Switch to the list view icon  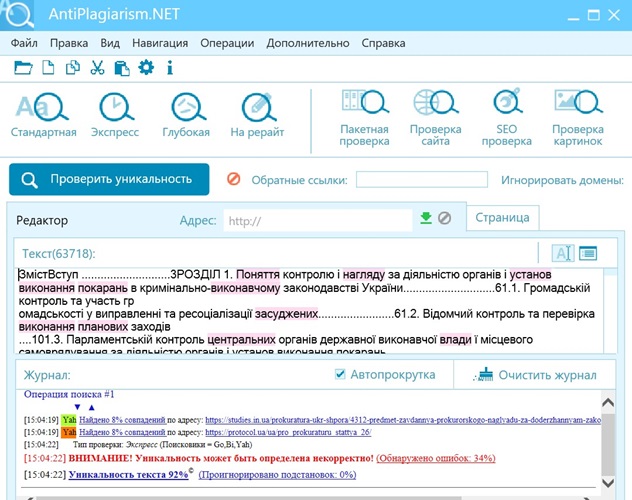[588, 253]
